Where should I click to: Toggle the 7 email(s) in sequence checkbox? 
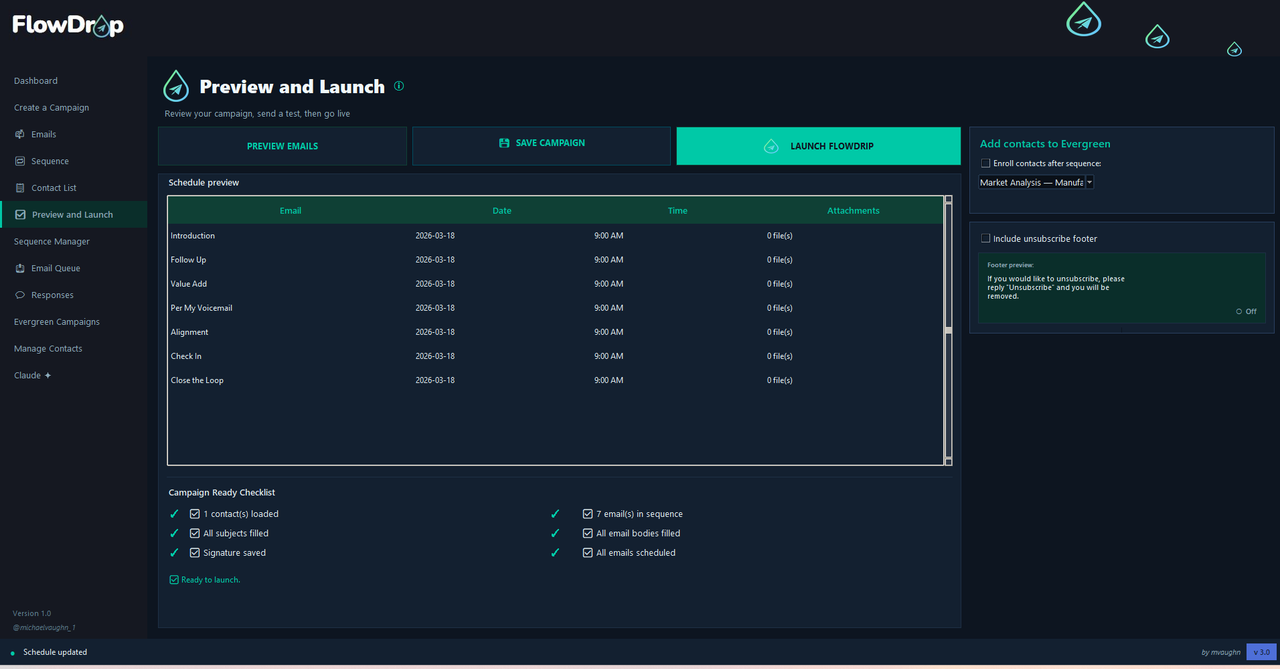point(588,514)
